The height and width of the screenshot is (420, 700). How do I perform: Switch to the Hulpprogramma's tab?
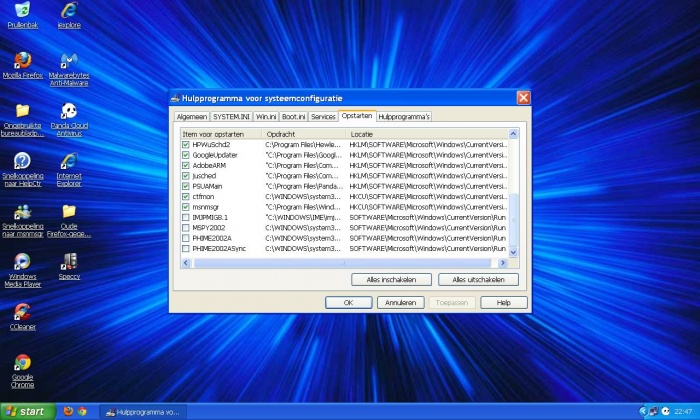(x=404, y=116)
